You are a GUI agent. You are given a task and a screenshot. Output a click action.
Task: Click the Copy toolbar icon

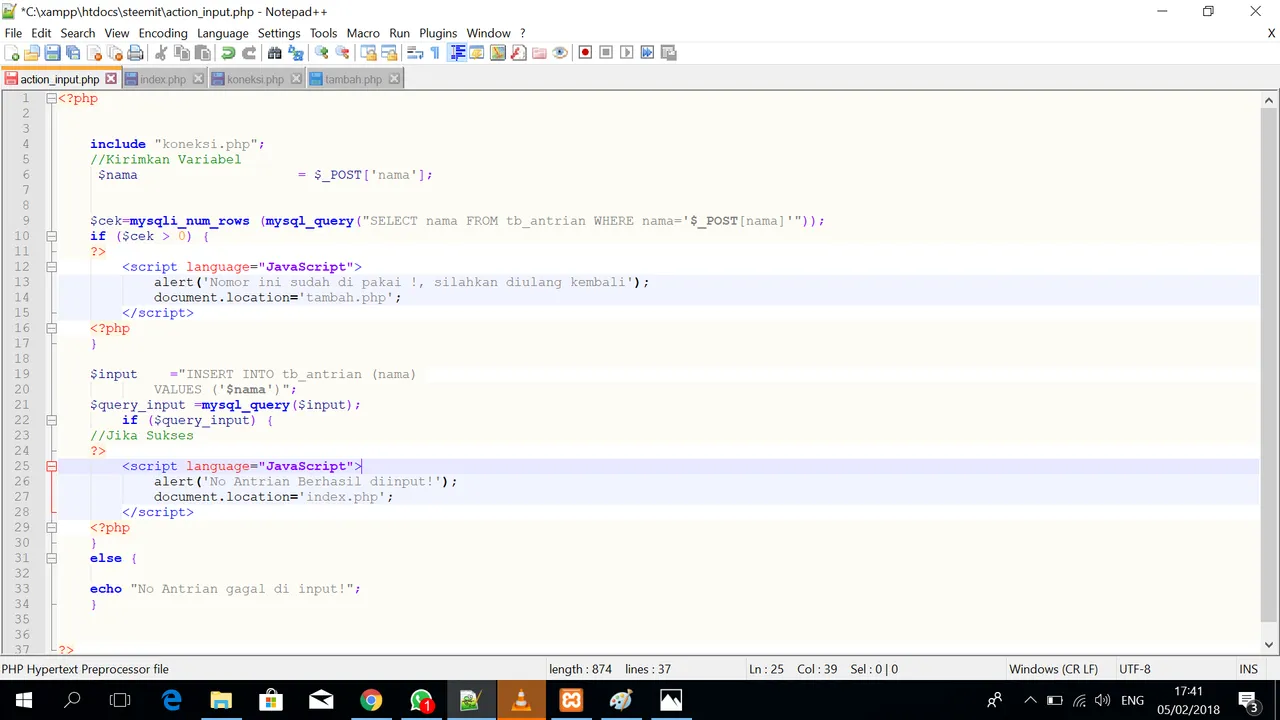click(x=182, y=53)
